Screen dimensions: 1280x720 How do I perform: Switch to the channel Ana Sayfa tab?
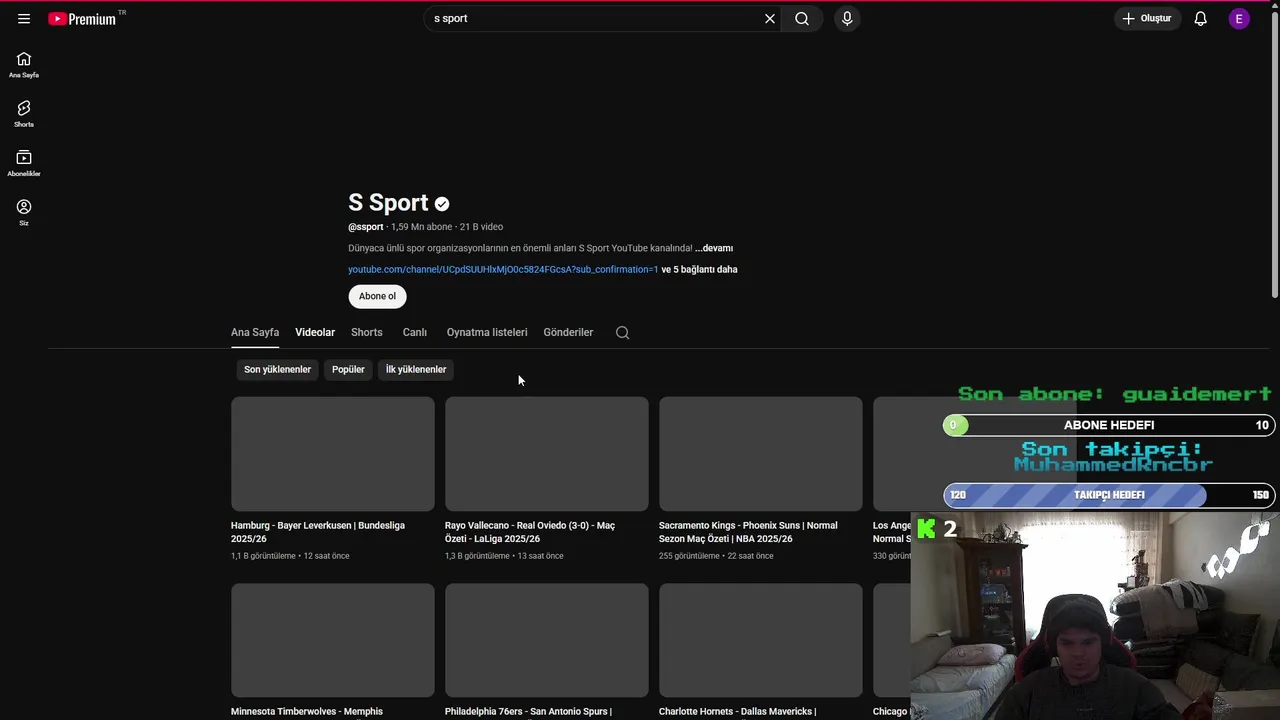255,332
